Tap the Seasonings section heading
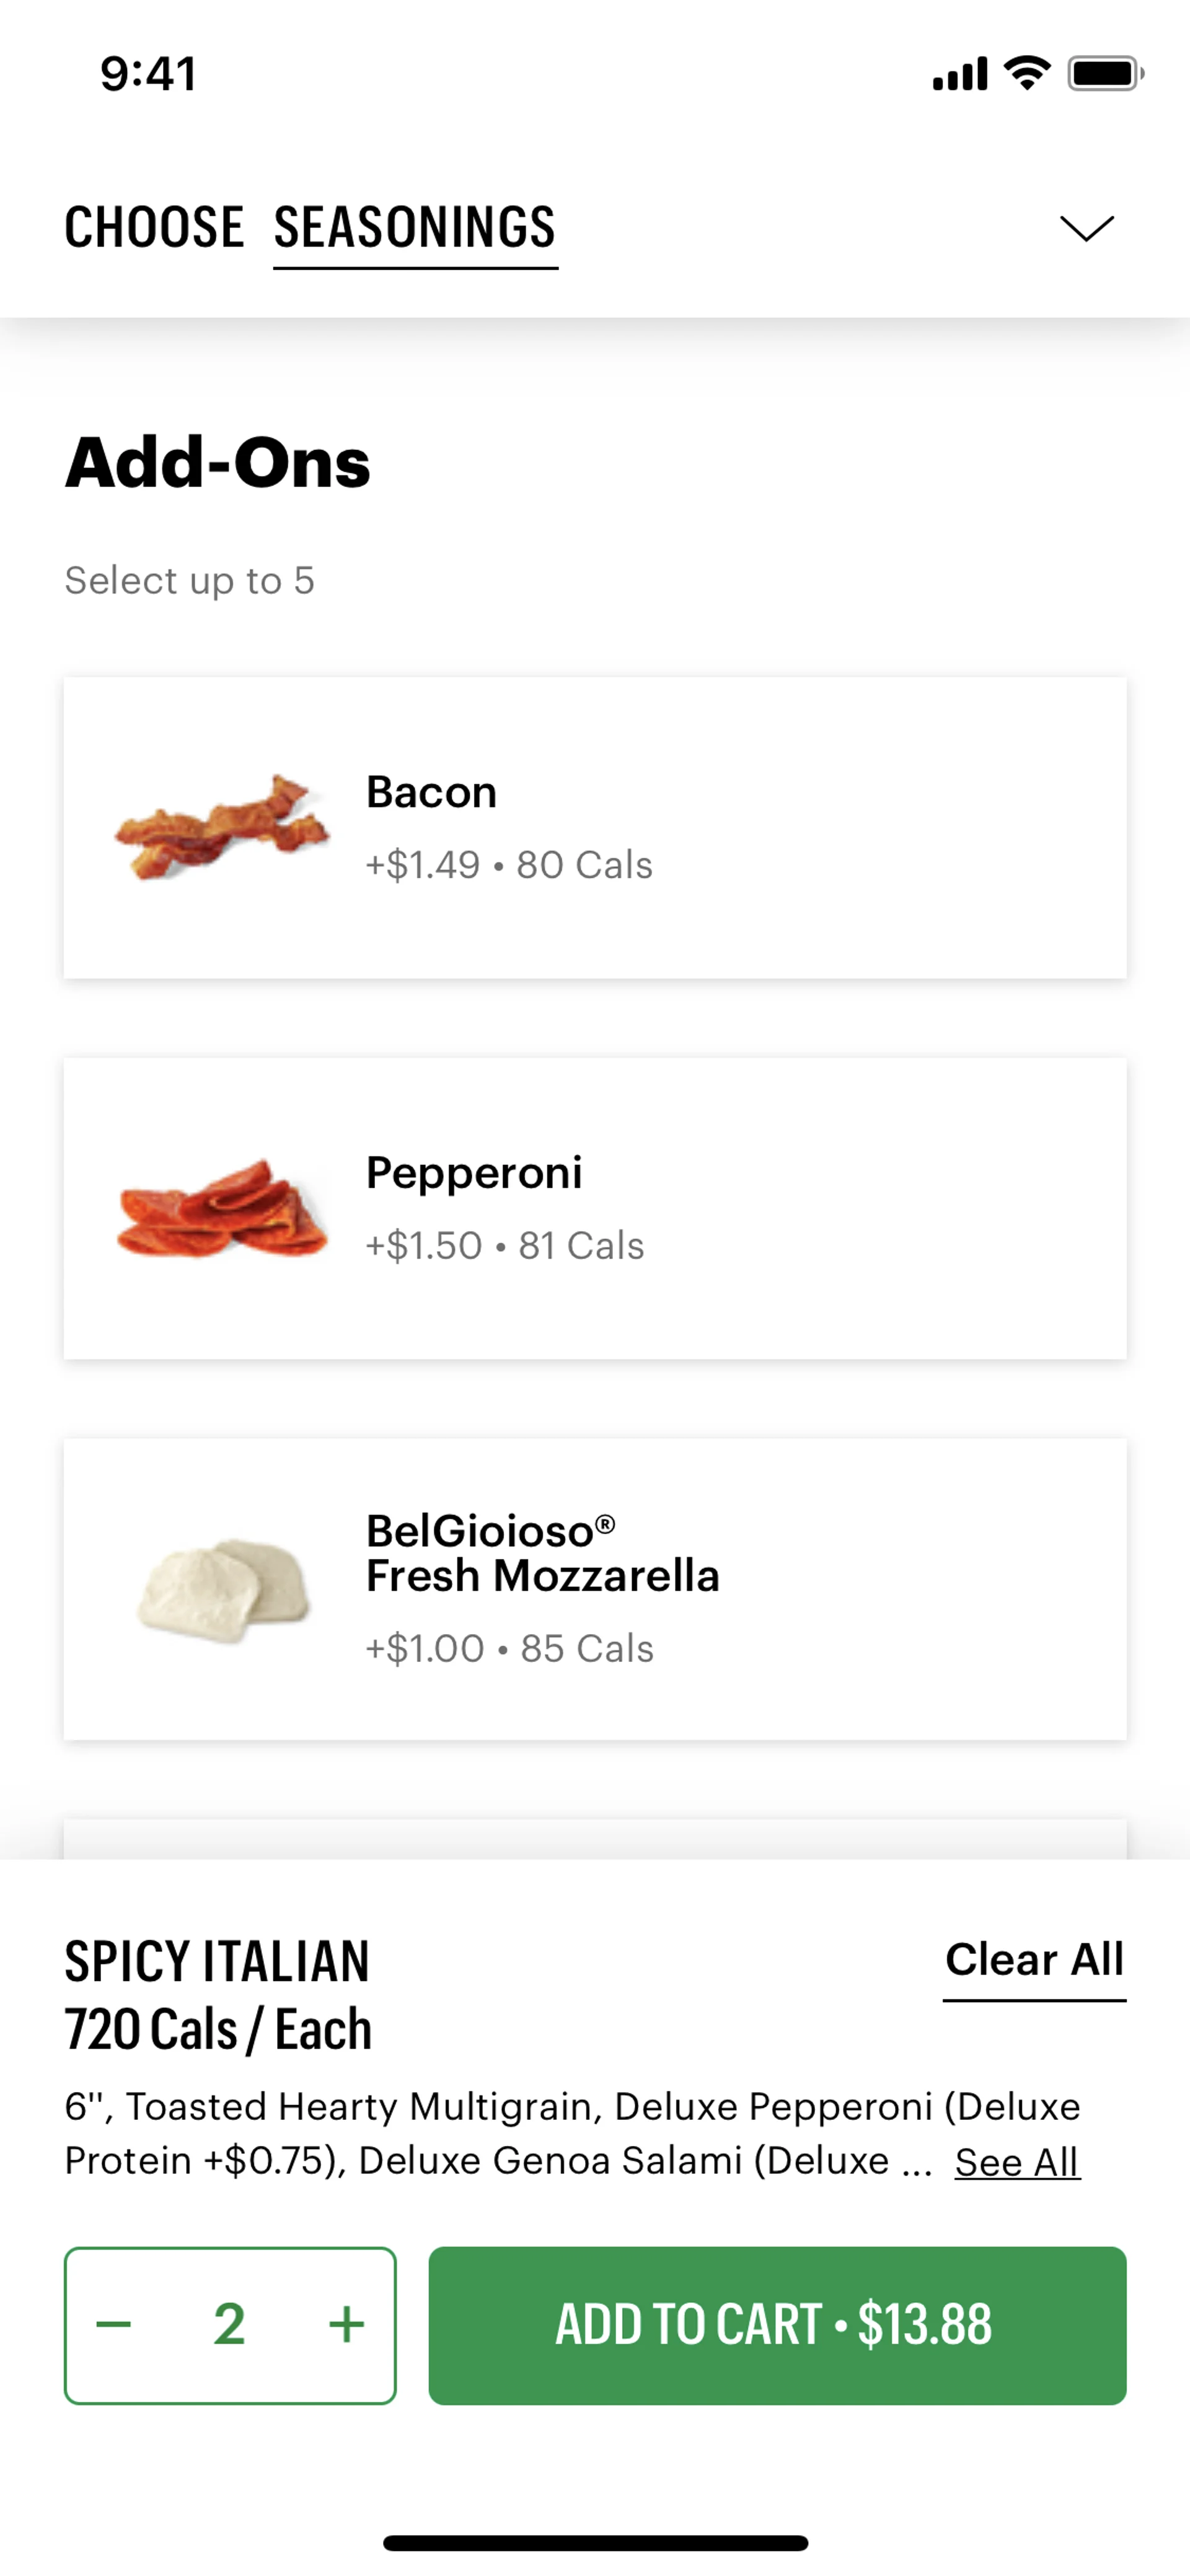The width and height of the screenshot is (1190, 2576). click(x=415, y=228)
